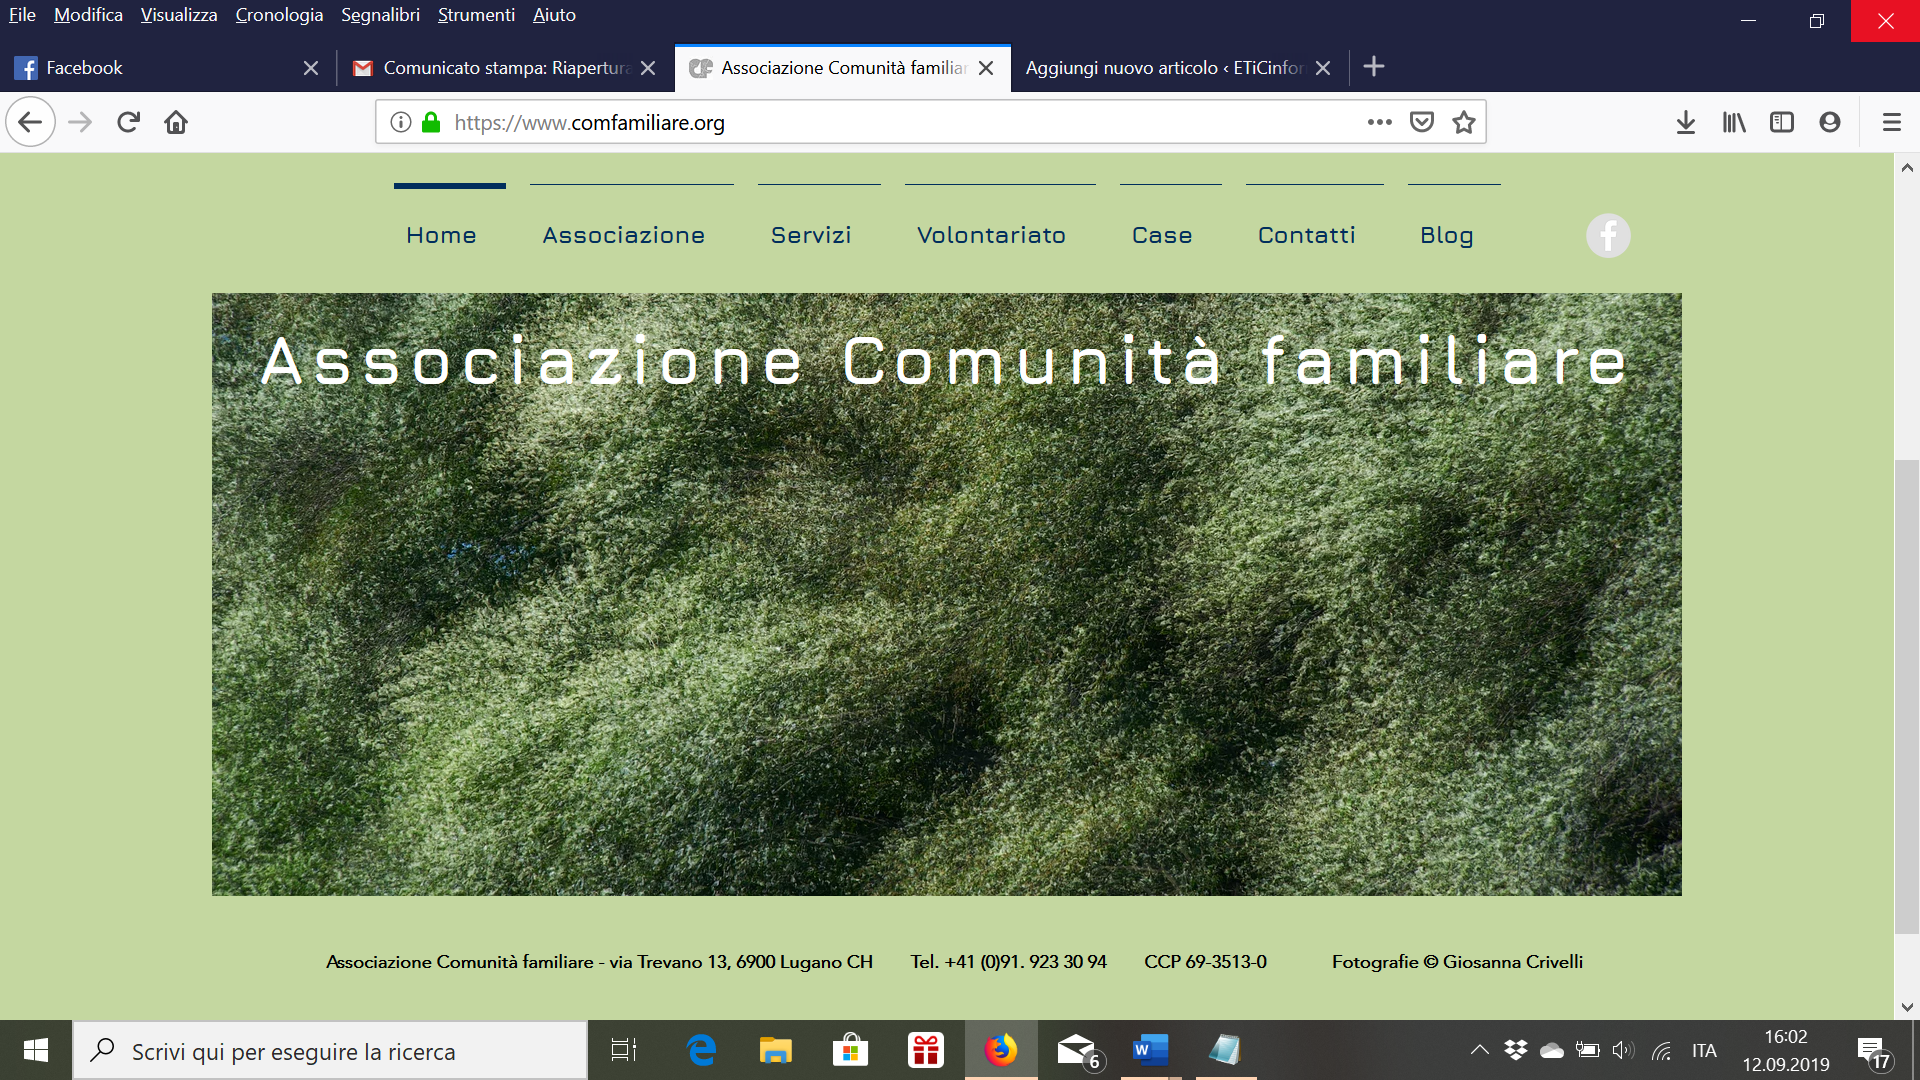The image size is (1920, 1080).
Task: Open the Modifica menu
Action: pos(88,15)
